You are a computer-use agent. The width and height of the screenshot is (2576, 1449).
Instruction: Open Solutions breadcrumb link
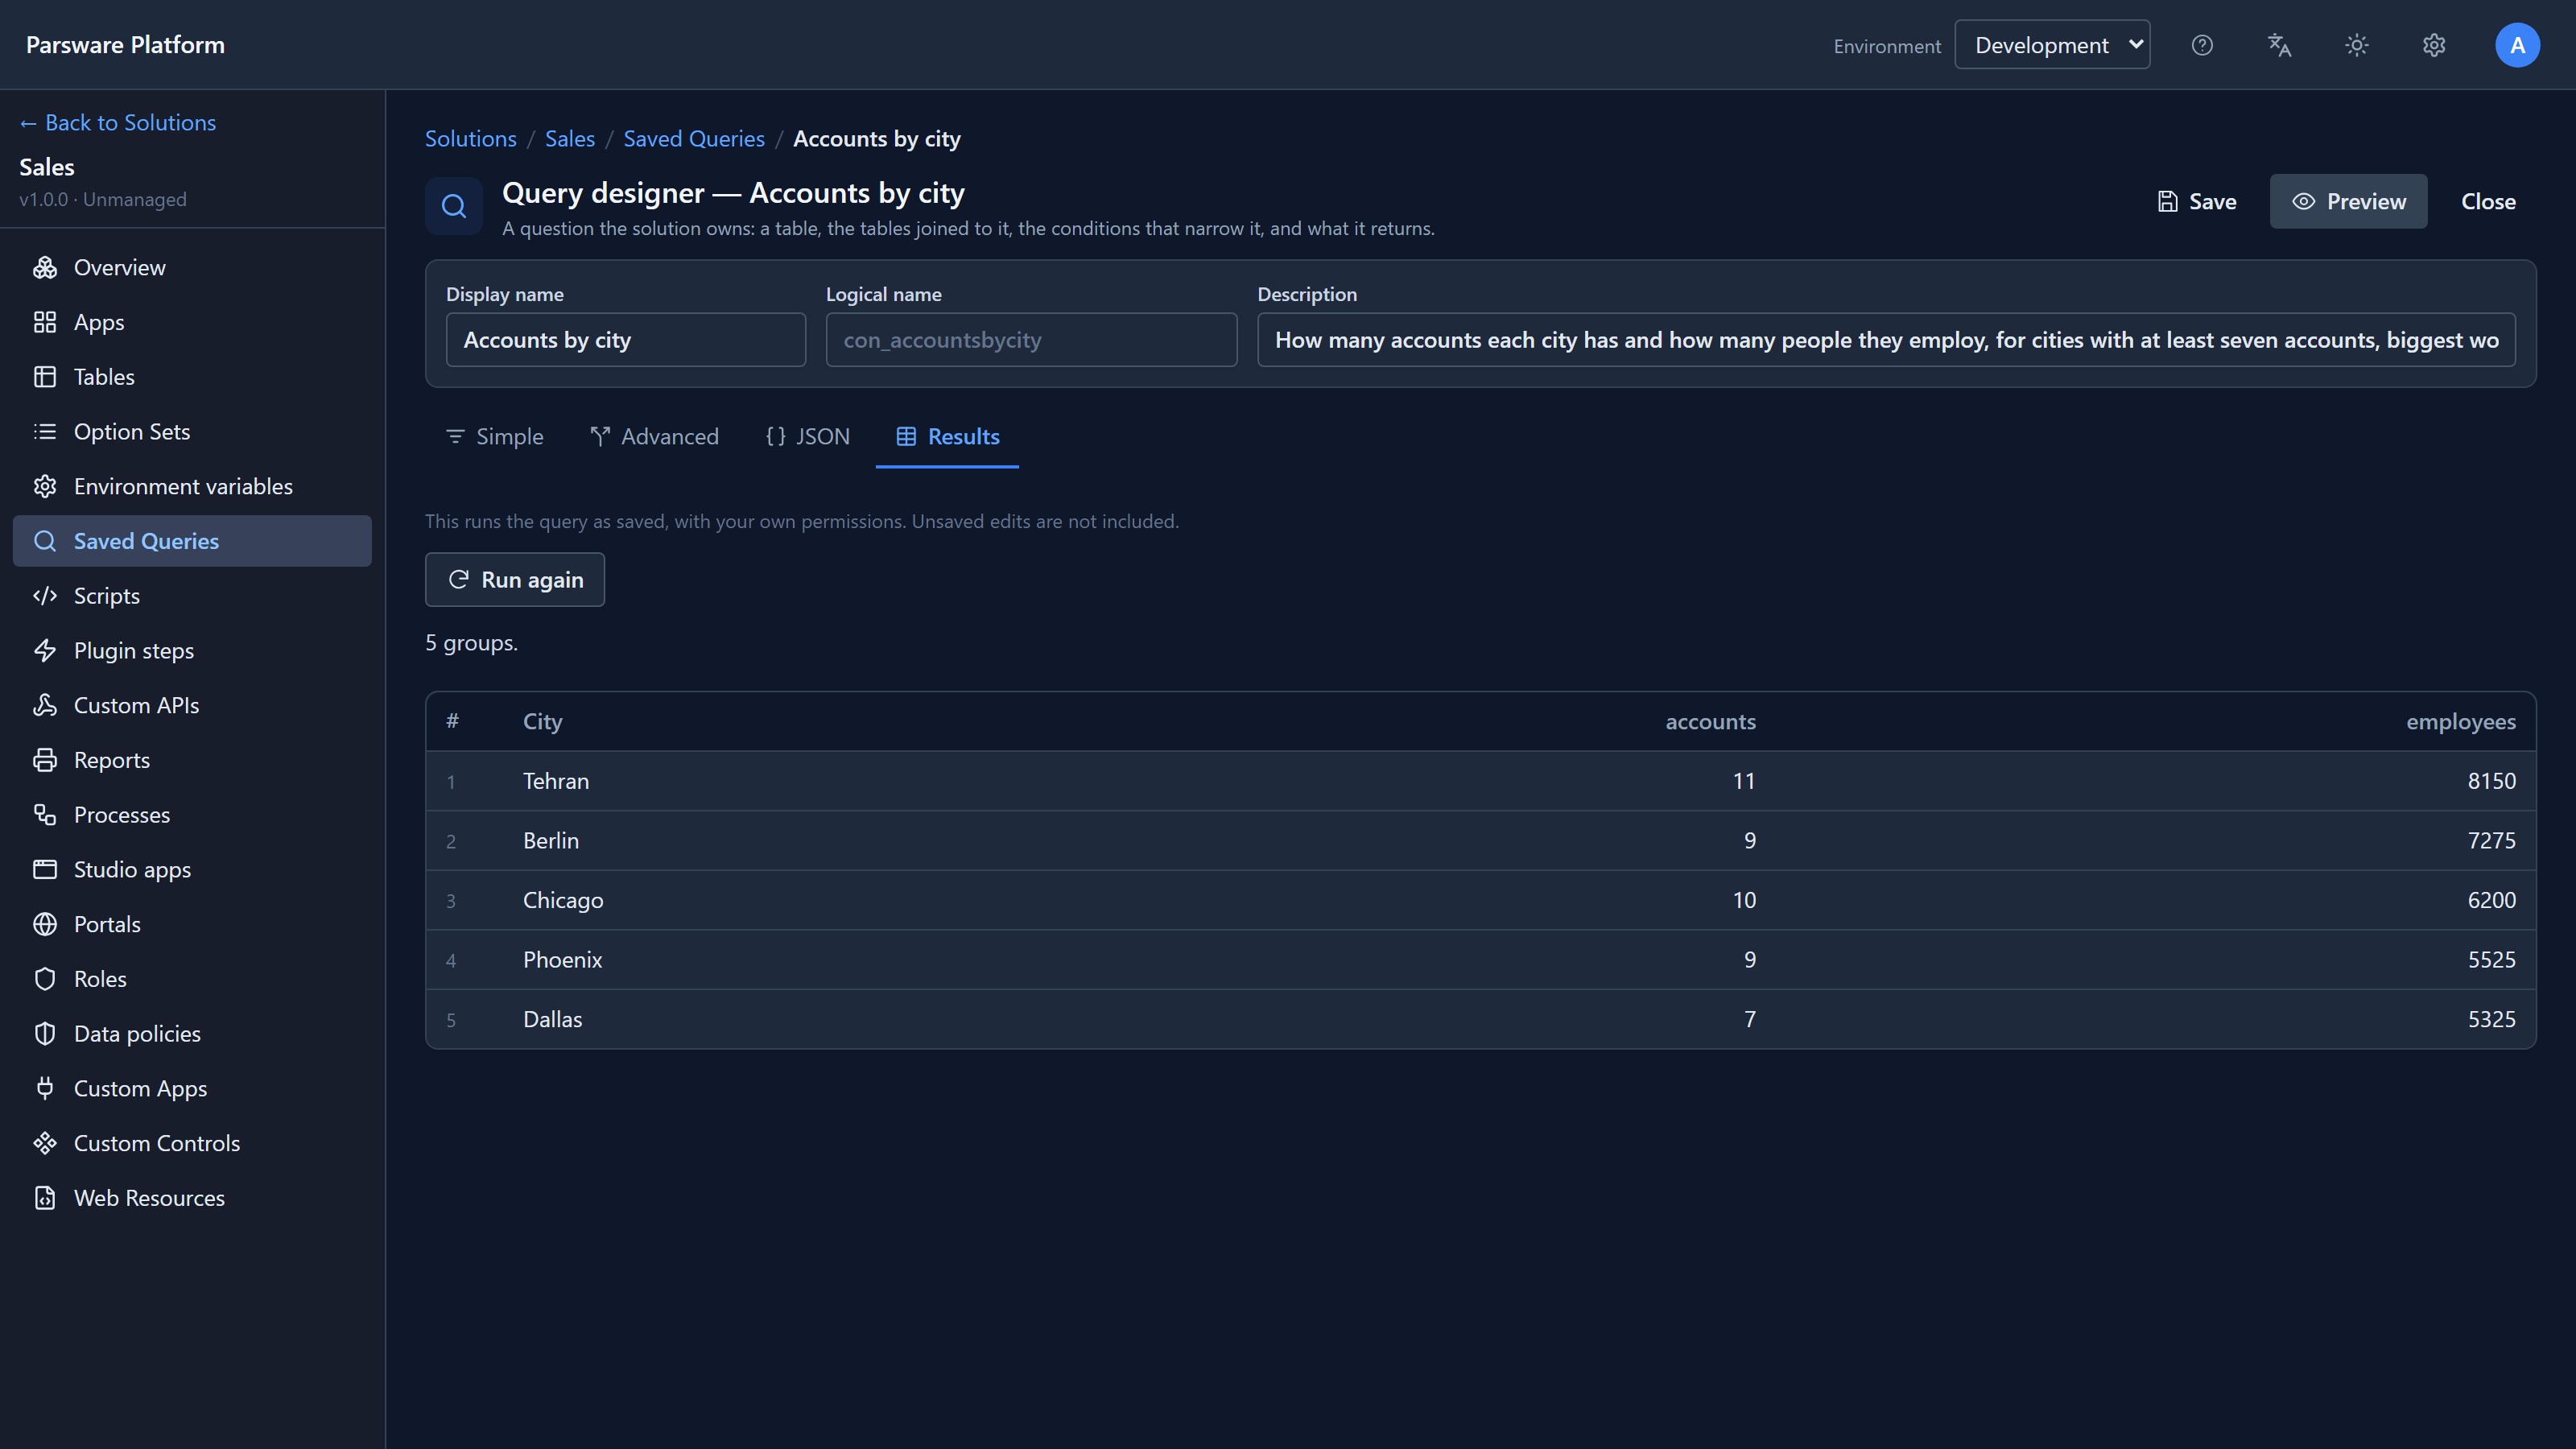pos(471,139)
